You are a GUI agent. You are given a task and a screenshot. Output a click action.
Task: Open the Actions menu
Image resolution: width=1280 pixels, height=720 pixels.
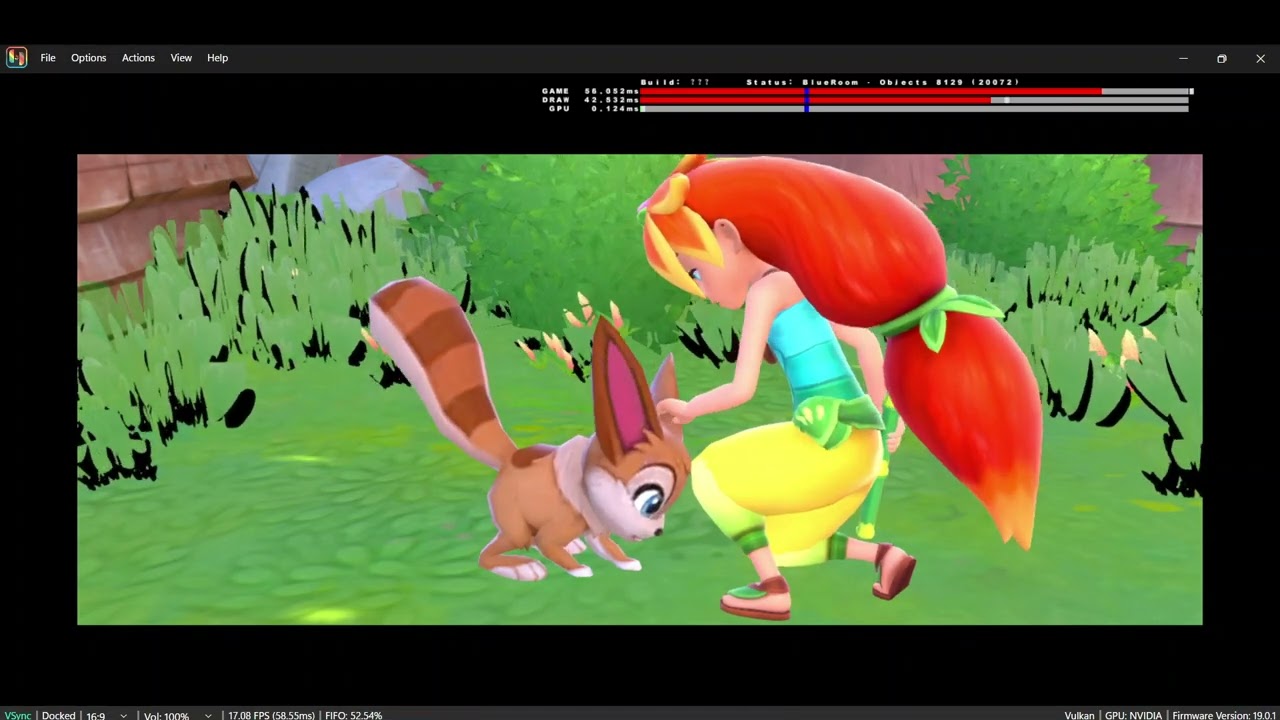(138, 58)
